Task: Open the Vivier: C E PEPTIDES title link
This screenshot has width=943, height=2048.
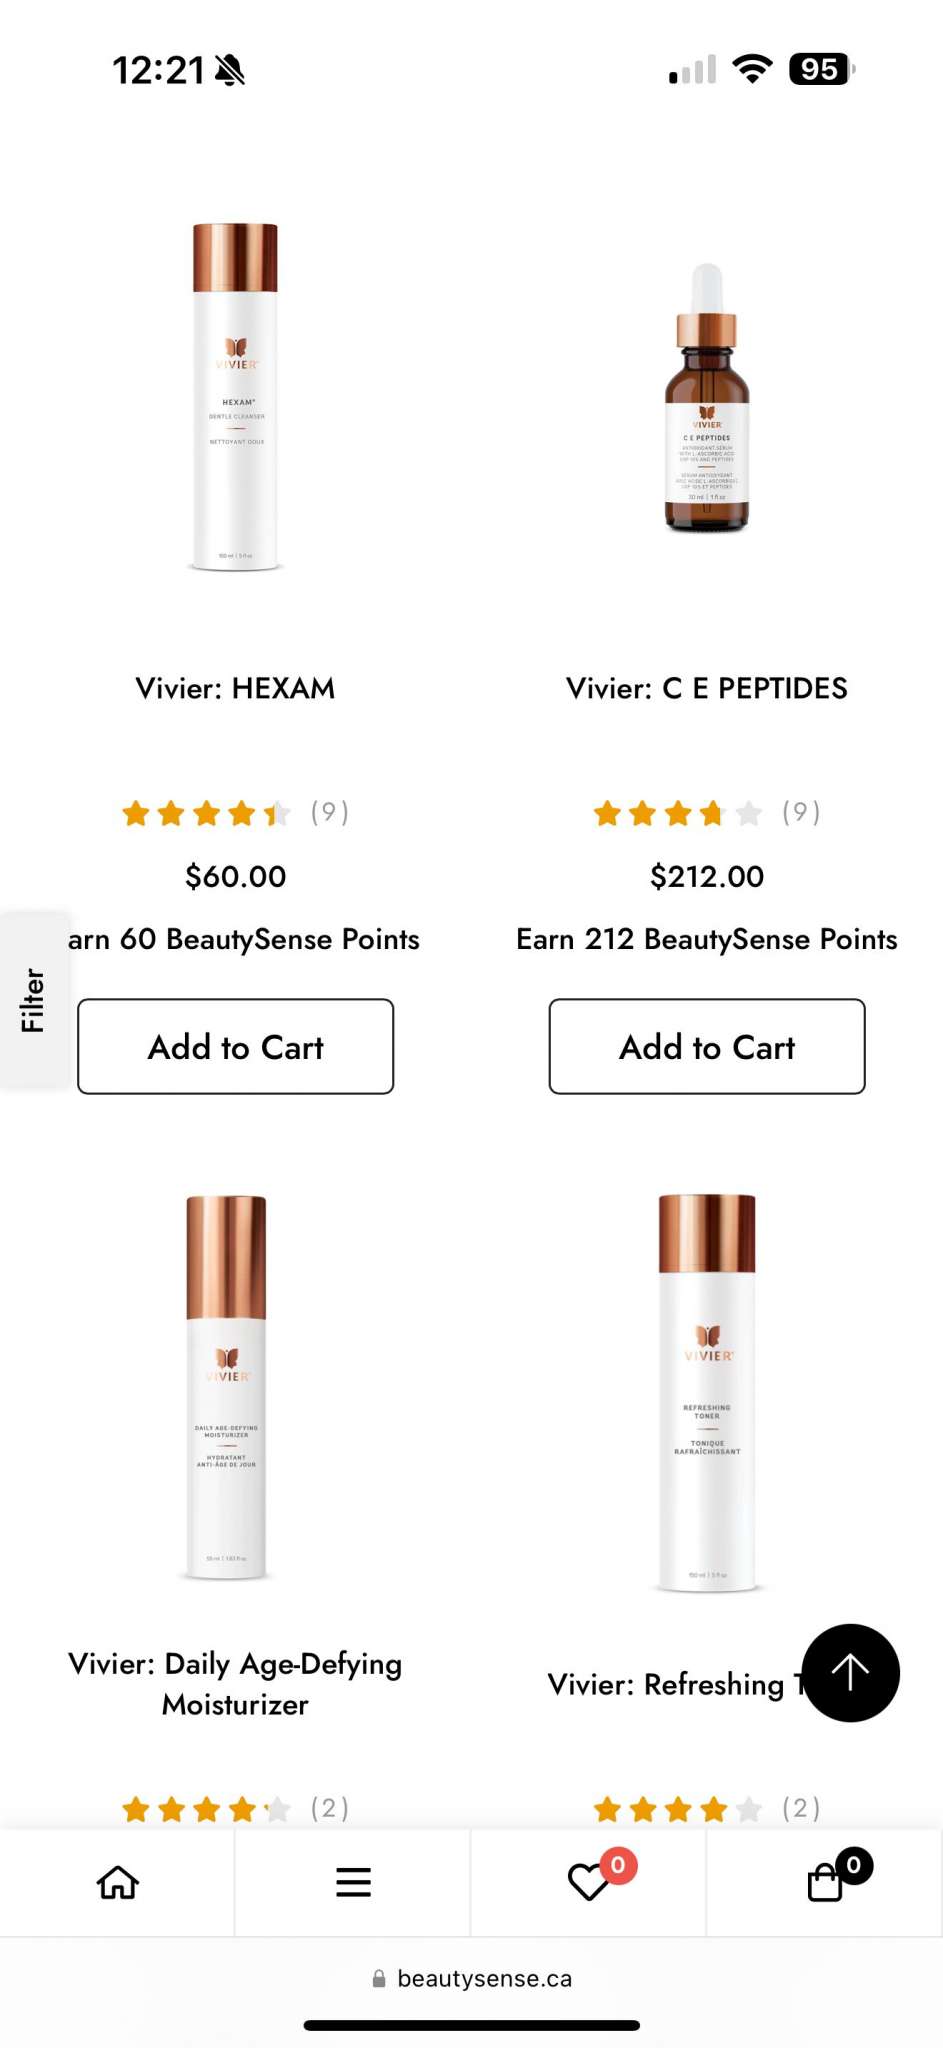Action: pyautogui.click(x=707, y=688)
